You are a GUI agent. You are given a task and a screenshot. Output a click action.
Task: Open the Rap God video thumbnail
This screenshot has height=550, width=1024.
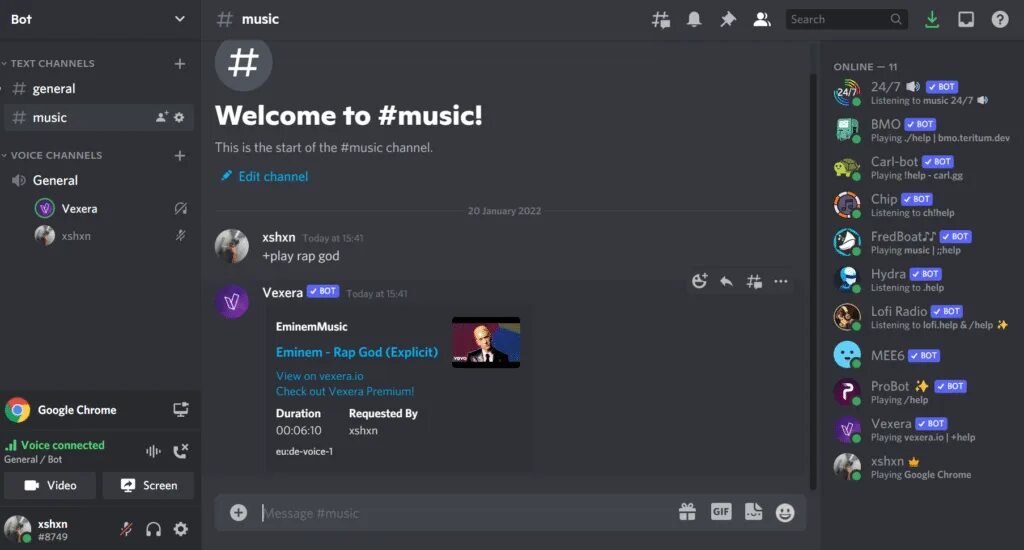click(486, 342)
